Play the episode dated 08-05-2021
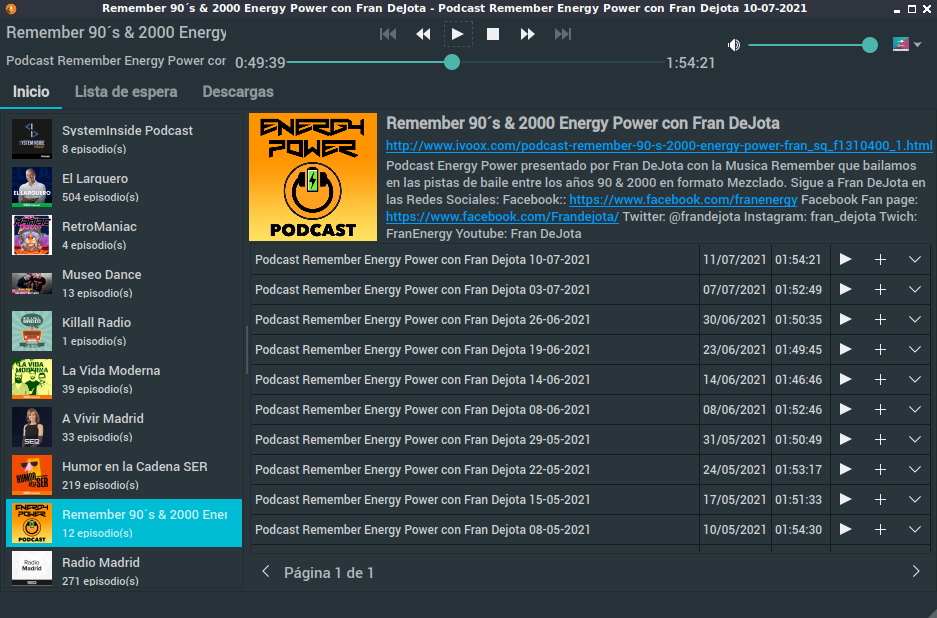Screen dimensions: 937x618 (845, 530)
